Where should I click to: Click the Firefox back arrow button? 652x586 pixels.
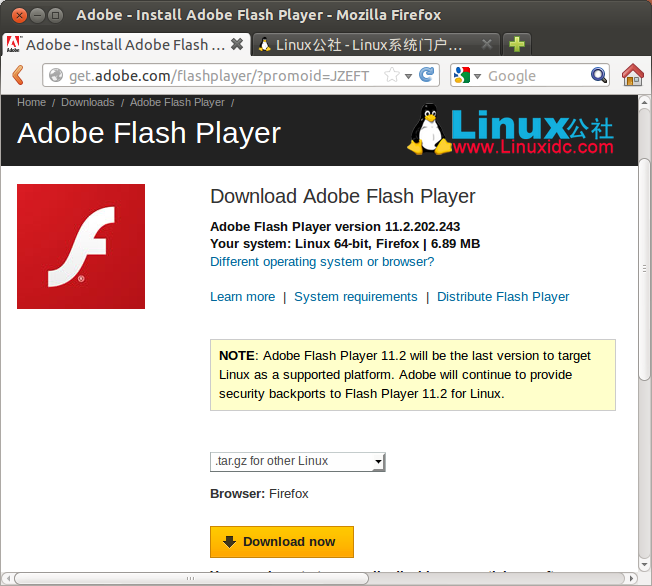pos(18,75)
